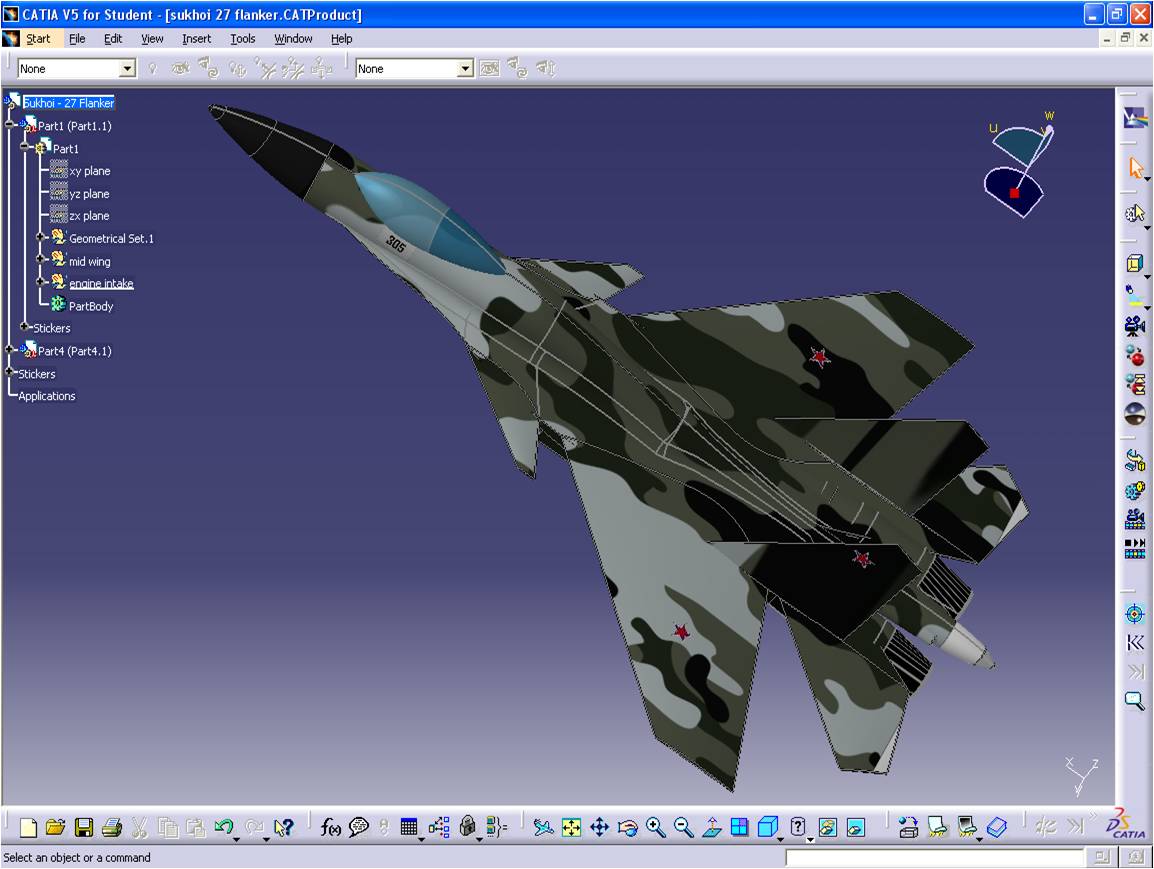Click the Create Camera icon
Viewport: 1154px width, 869px height.
pos(1135,326)
